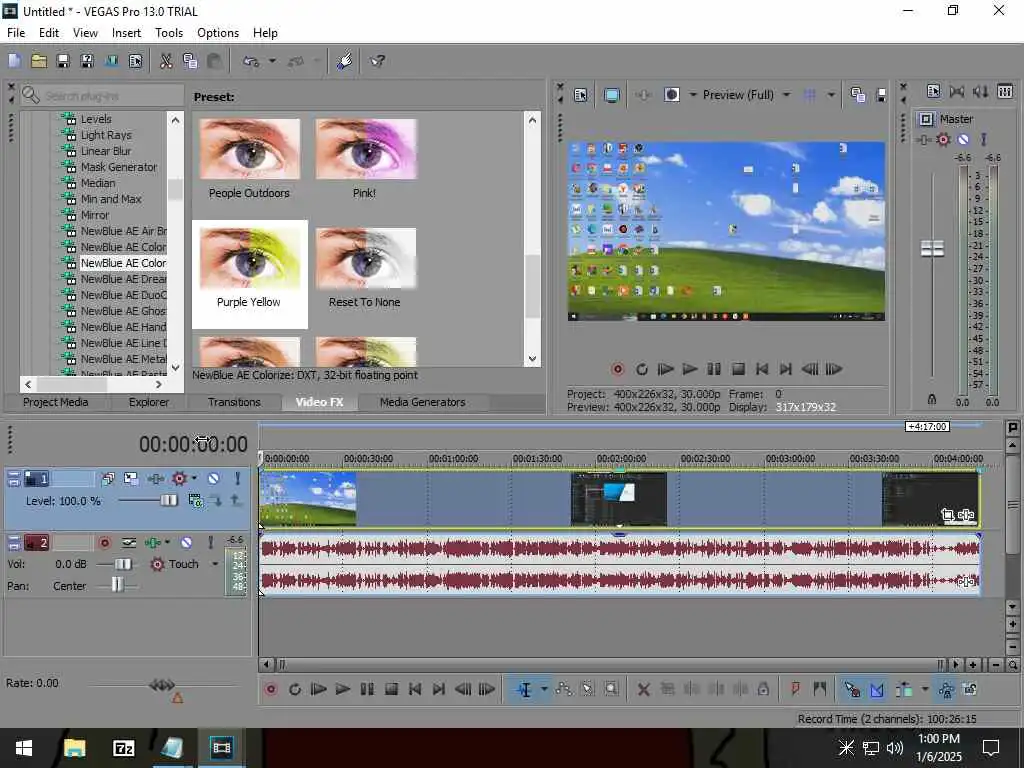Stop playback in preview window transport
The image size is (1024, 768).
click(x=738, y=370)
